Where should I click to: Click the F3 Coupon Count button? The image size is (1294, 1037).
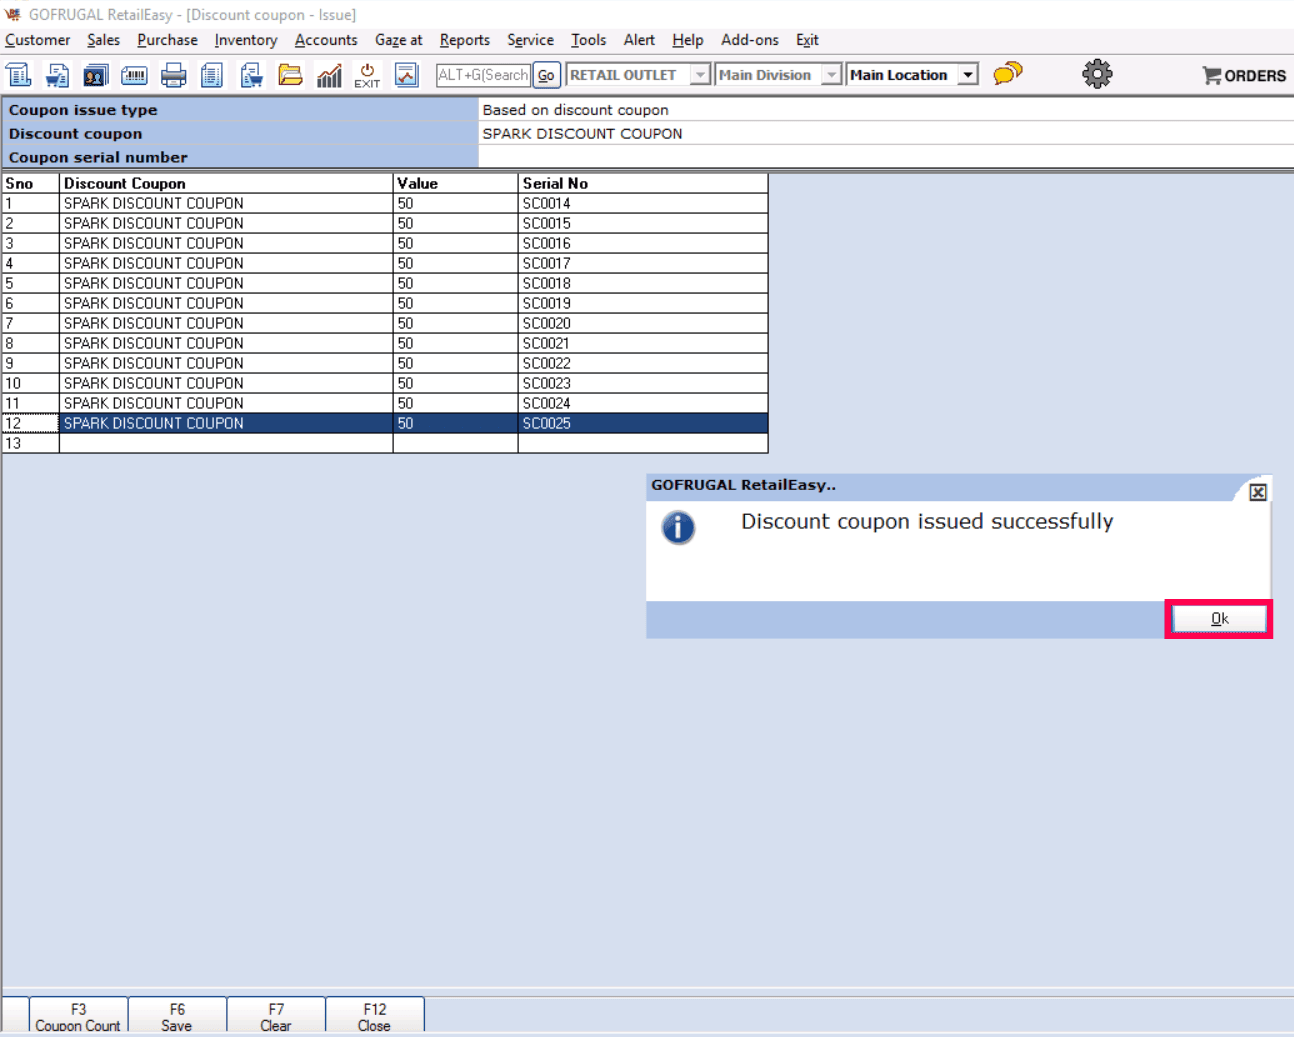pyautogui.click(x=78, y=1016)
